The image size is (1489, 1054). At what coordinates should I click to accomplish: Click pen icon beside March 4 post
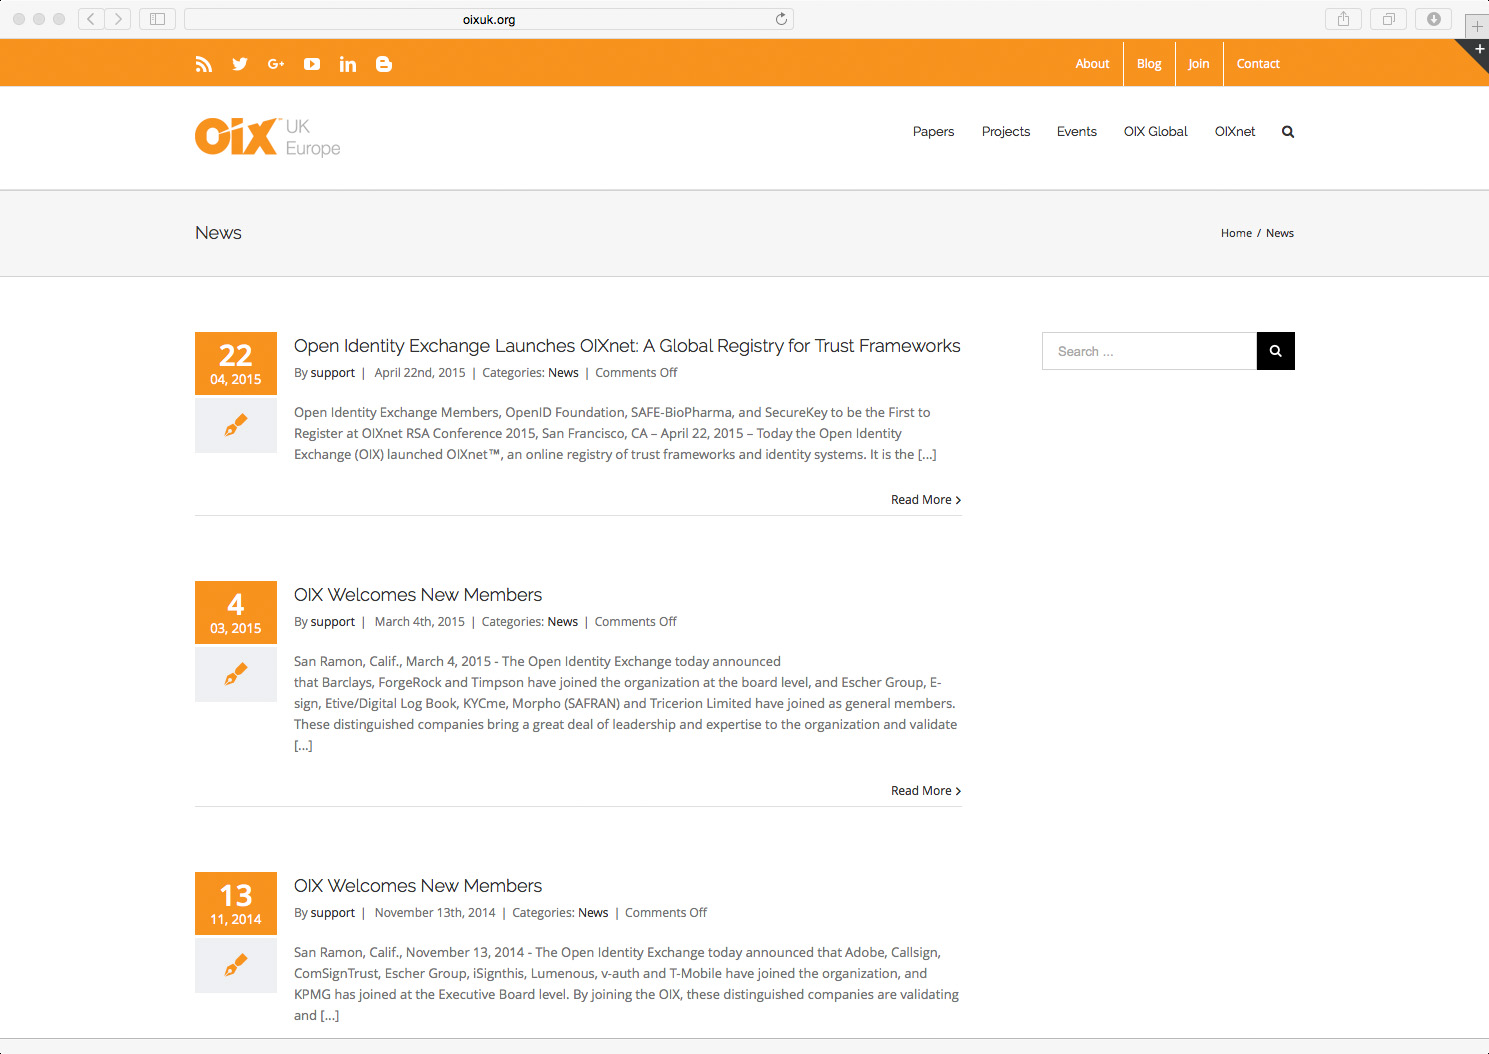tap(236, 675)
